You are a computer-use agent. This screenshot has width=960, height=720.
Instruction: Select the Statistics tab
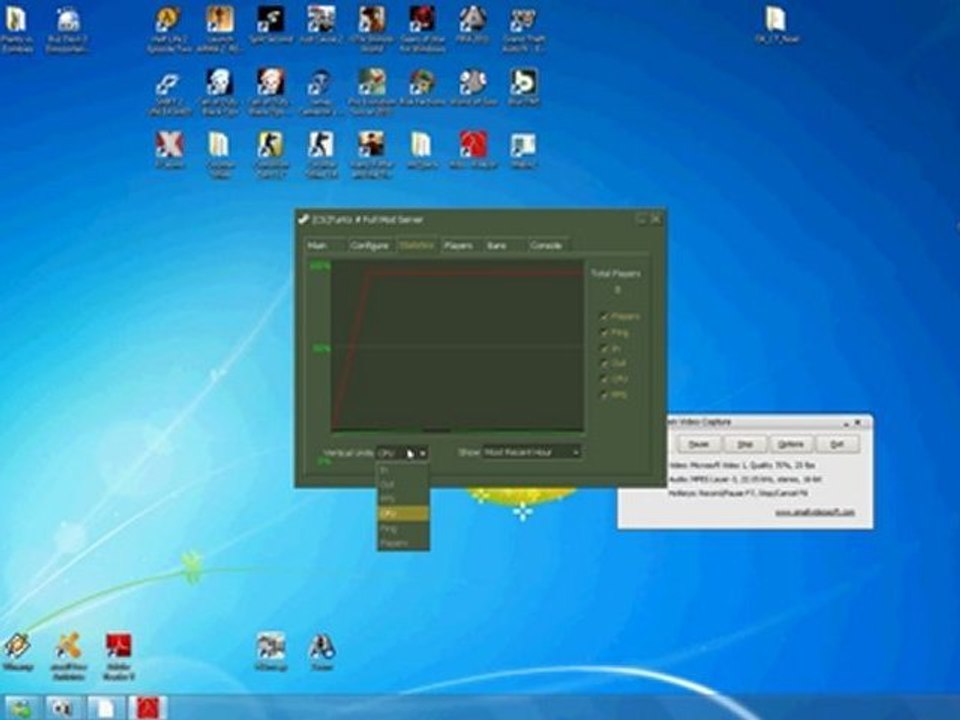[x=416, y=246]
